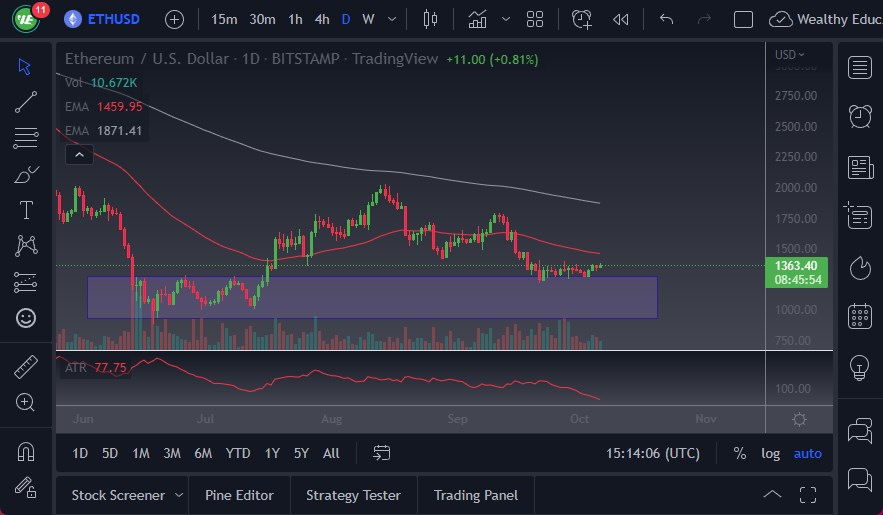Click the undo arrow
Screen dimensions: 883x515
[667, 19]
